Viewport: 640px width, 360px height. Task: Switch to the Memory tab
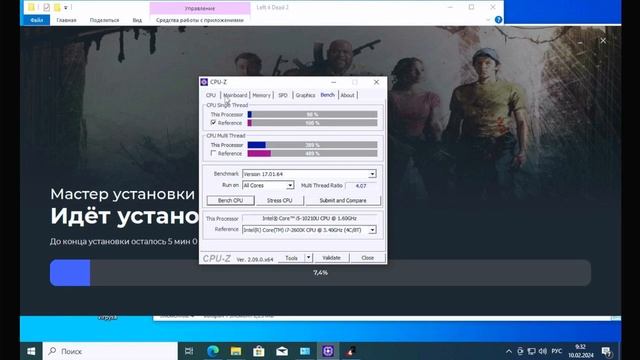tap(261, 95)
